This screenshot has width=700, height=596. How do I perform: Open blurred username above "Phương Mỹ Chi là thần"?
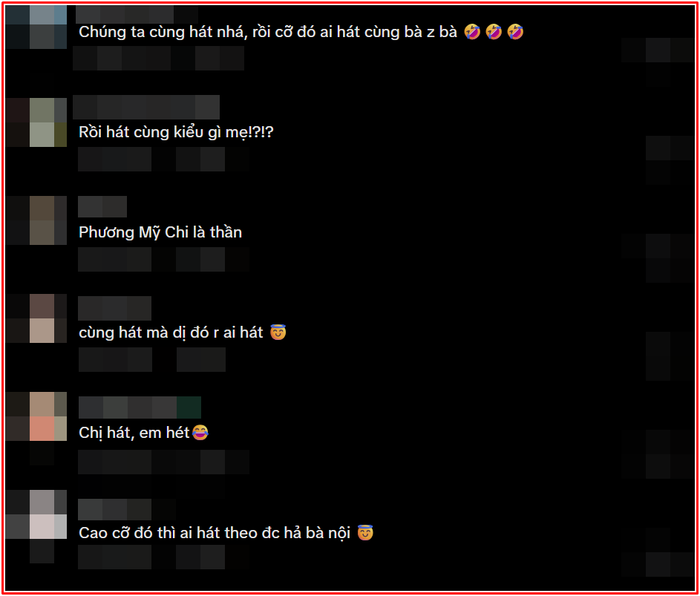(x=102, y=207)
